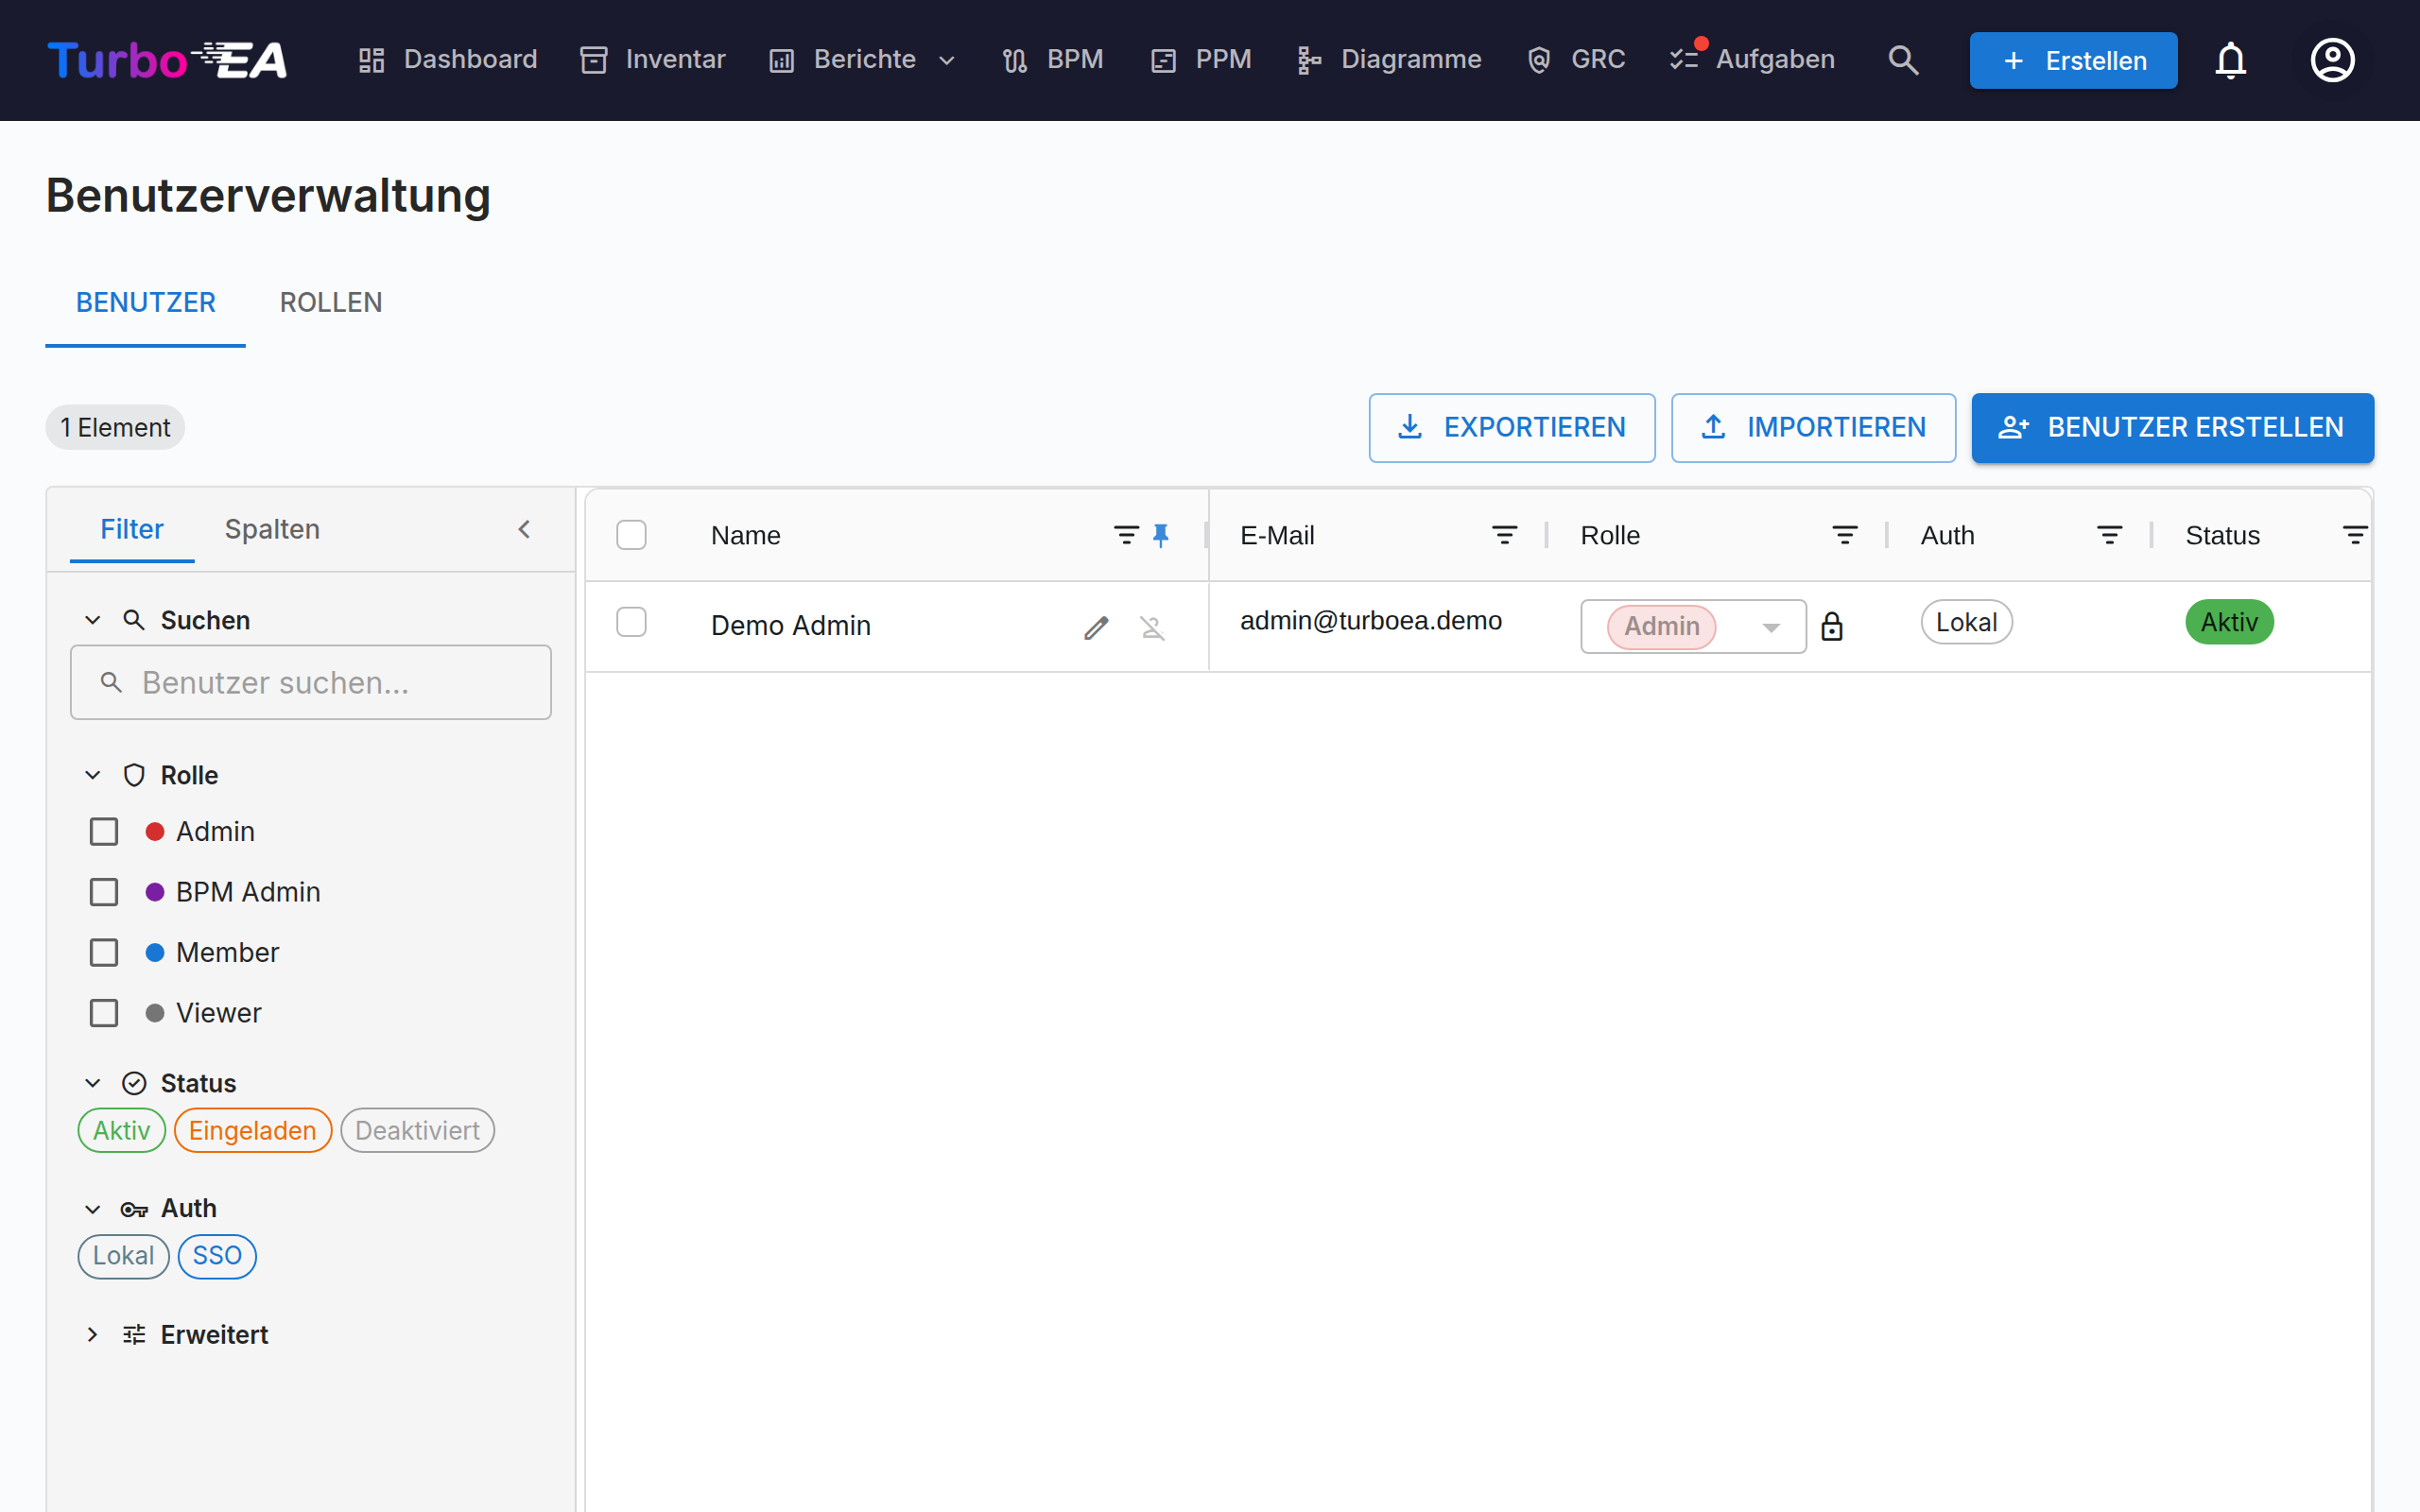The image size is (2420, 1512).
Task: Expand the Berichte dropdown menu
Action: point(862,60)
